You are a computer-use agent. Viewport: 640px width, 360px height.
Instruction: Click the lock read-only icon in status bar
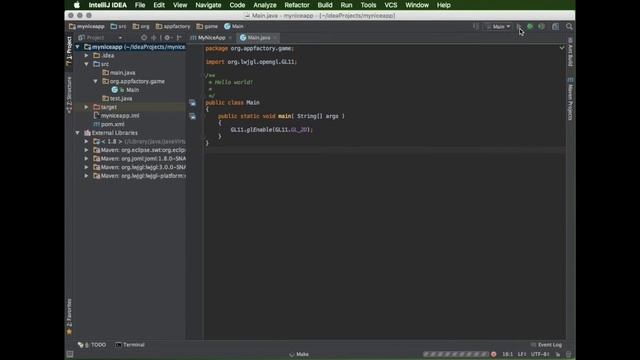pos(558,354)
